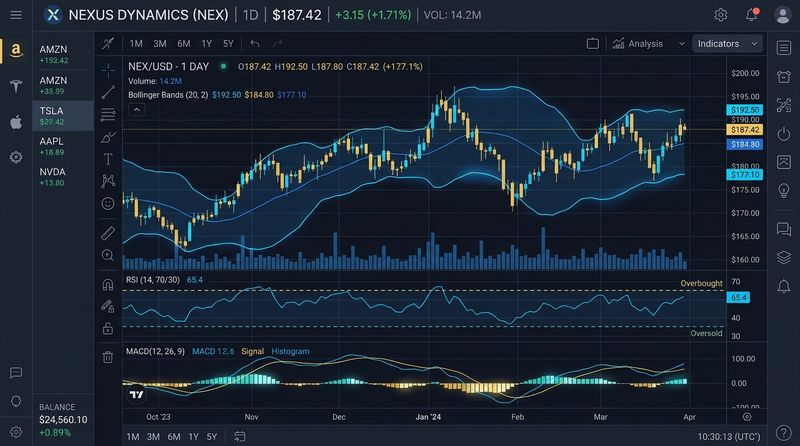Choose 5Y range in bottom bar

(x=212, y=437)
